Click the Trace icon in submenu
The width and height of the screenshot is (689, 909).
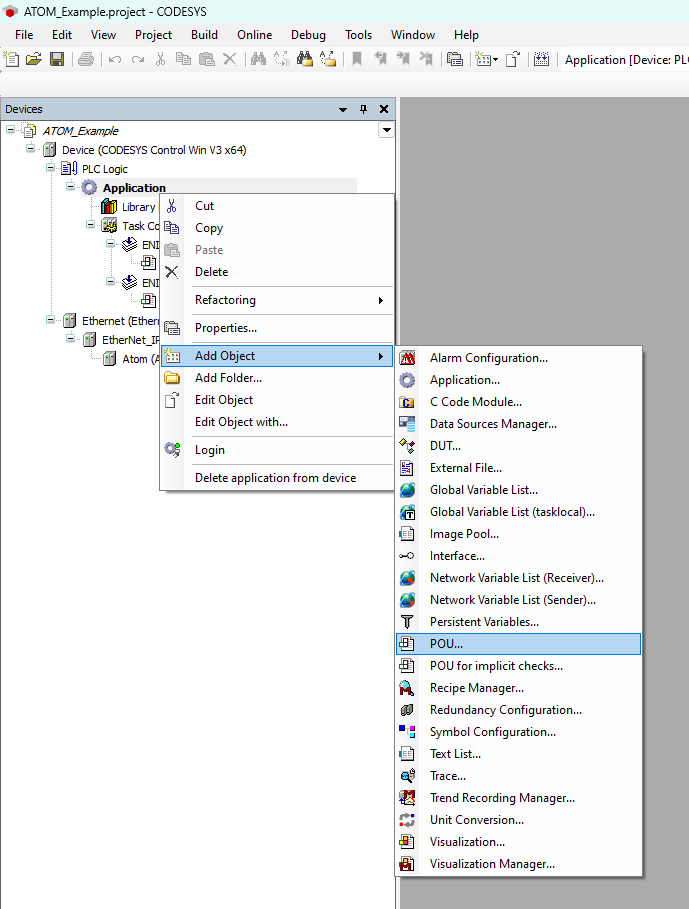click(x=407, y=776)
